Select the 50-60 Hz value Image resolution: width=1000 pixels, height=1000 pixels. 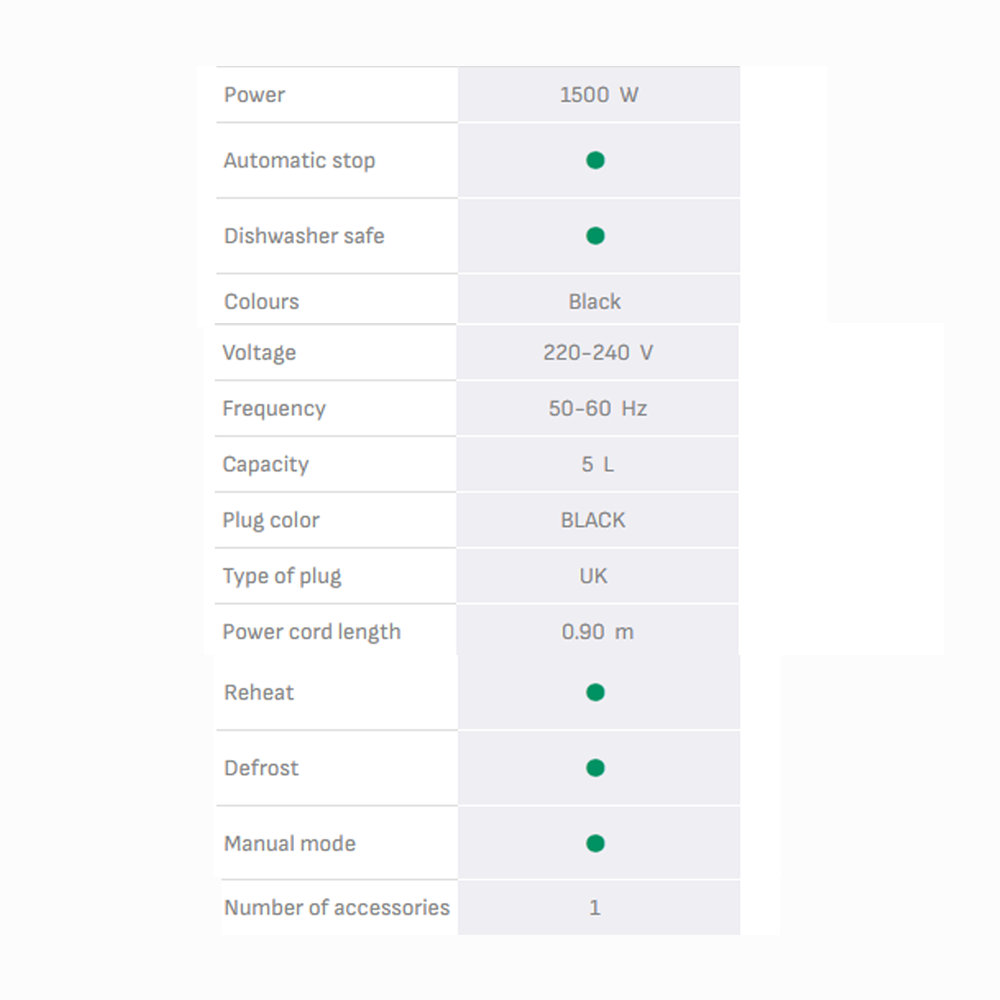(x=597, y=408)
